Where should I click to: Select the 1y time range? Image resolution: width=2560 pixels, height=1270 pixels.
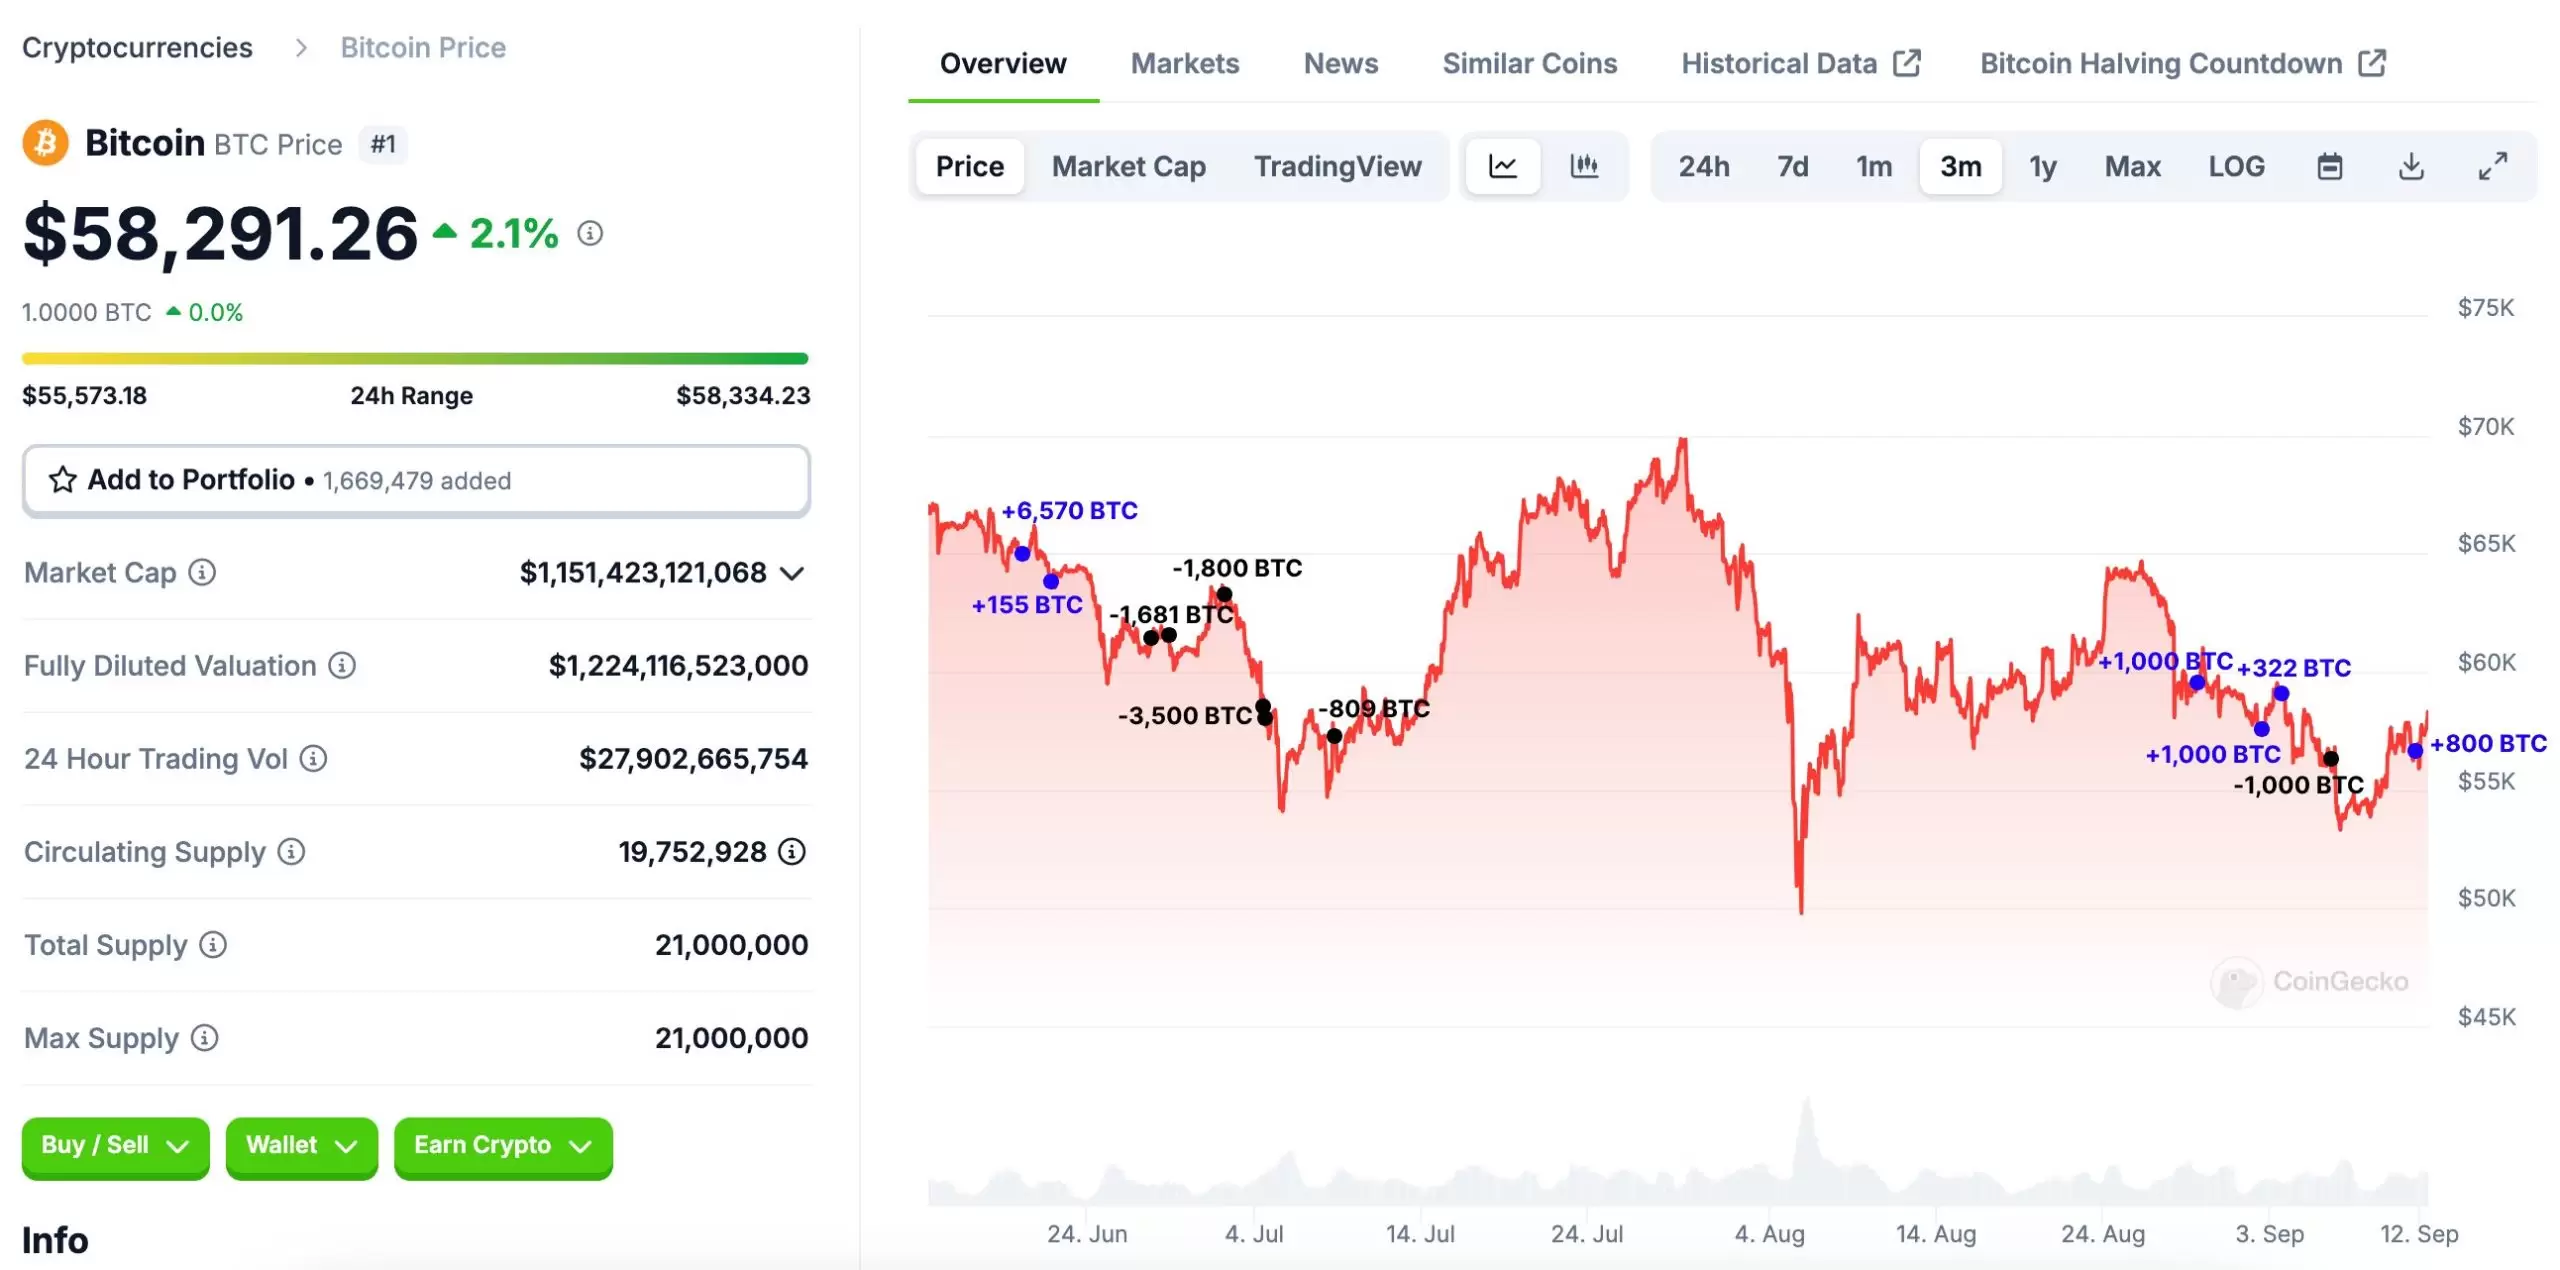[2042, 166]
